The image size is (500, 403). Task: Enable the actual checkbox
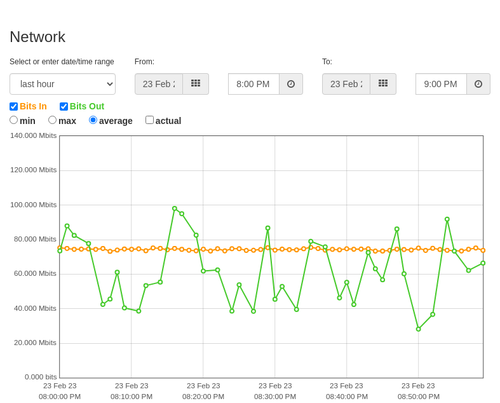pos(149,120)
